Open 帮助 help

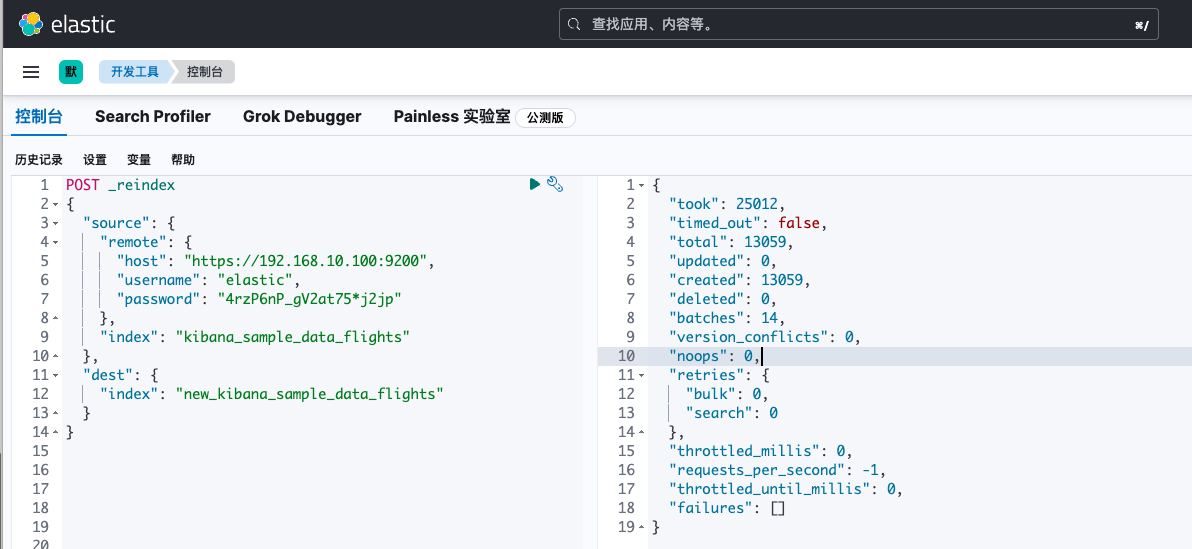pos(183,160)
